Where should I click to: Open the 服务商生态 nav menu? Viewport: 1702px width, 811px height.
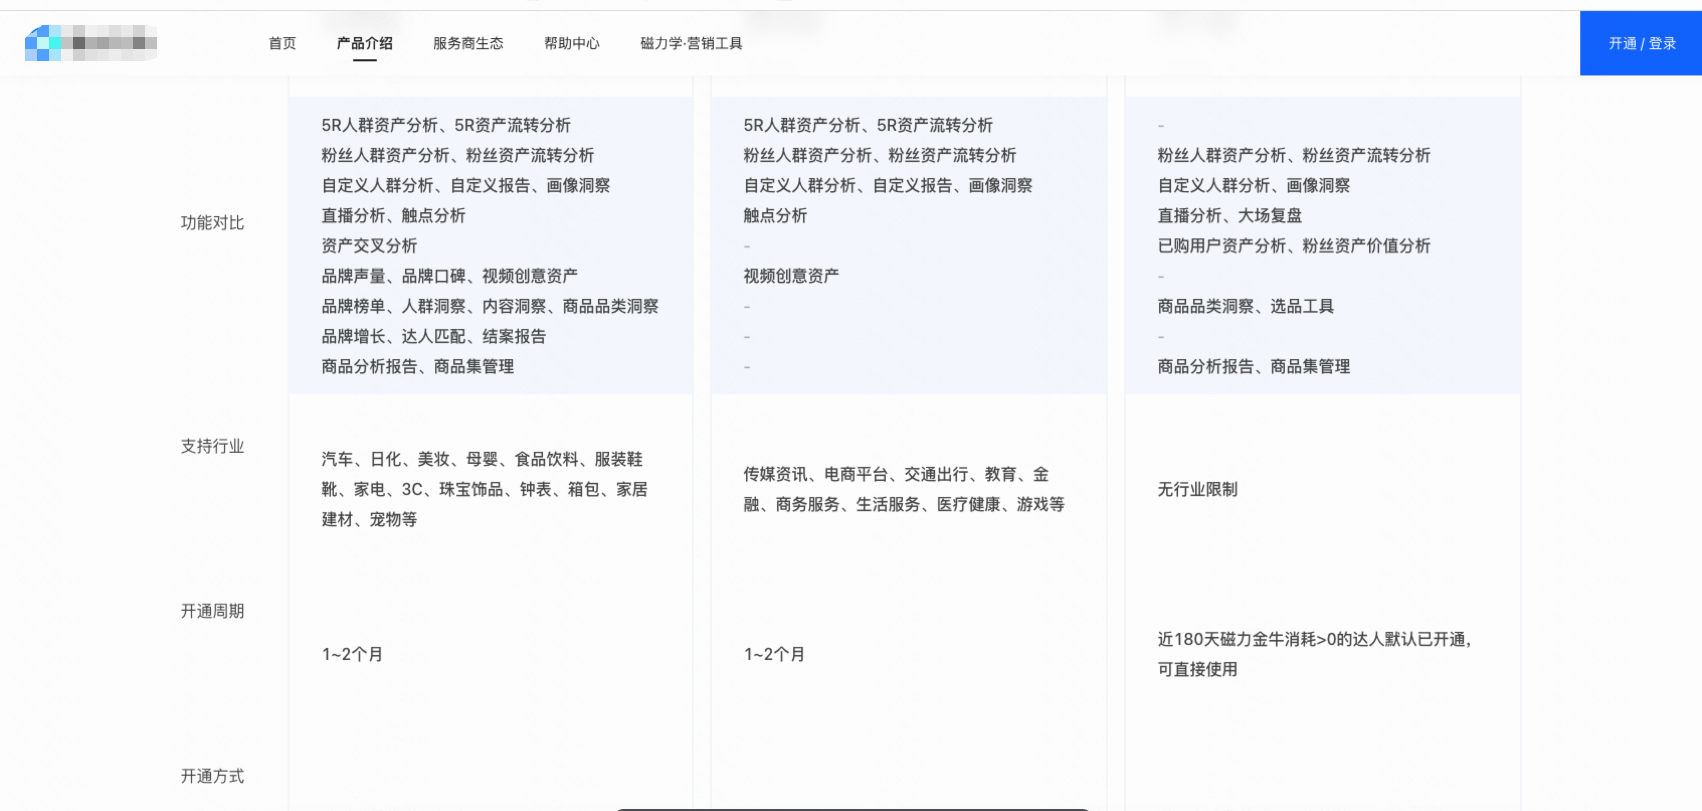point(468,43)
